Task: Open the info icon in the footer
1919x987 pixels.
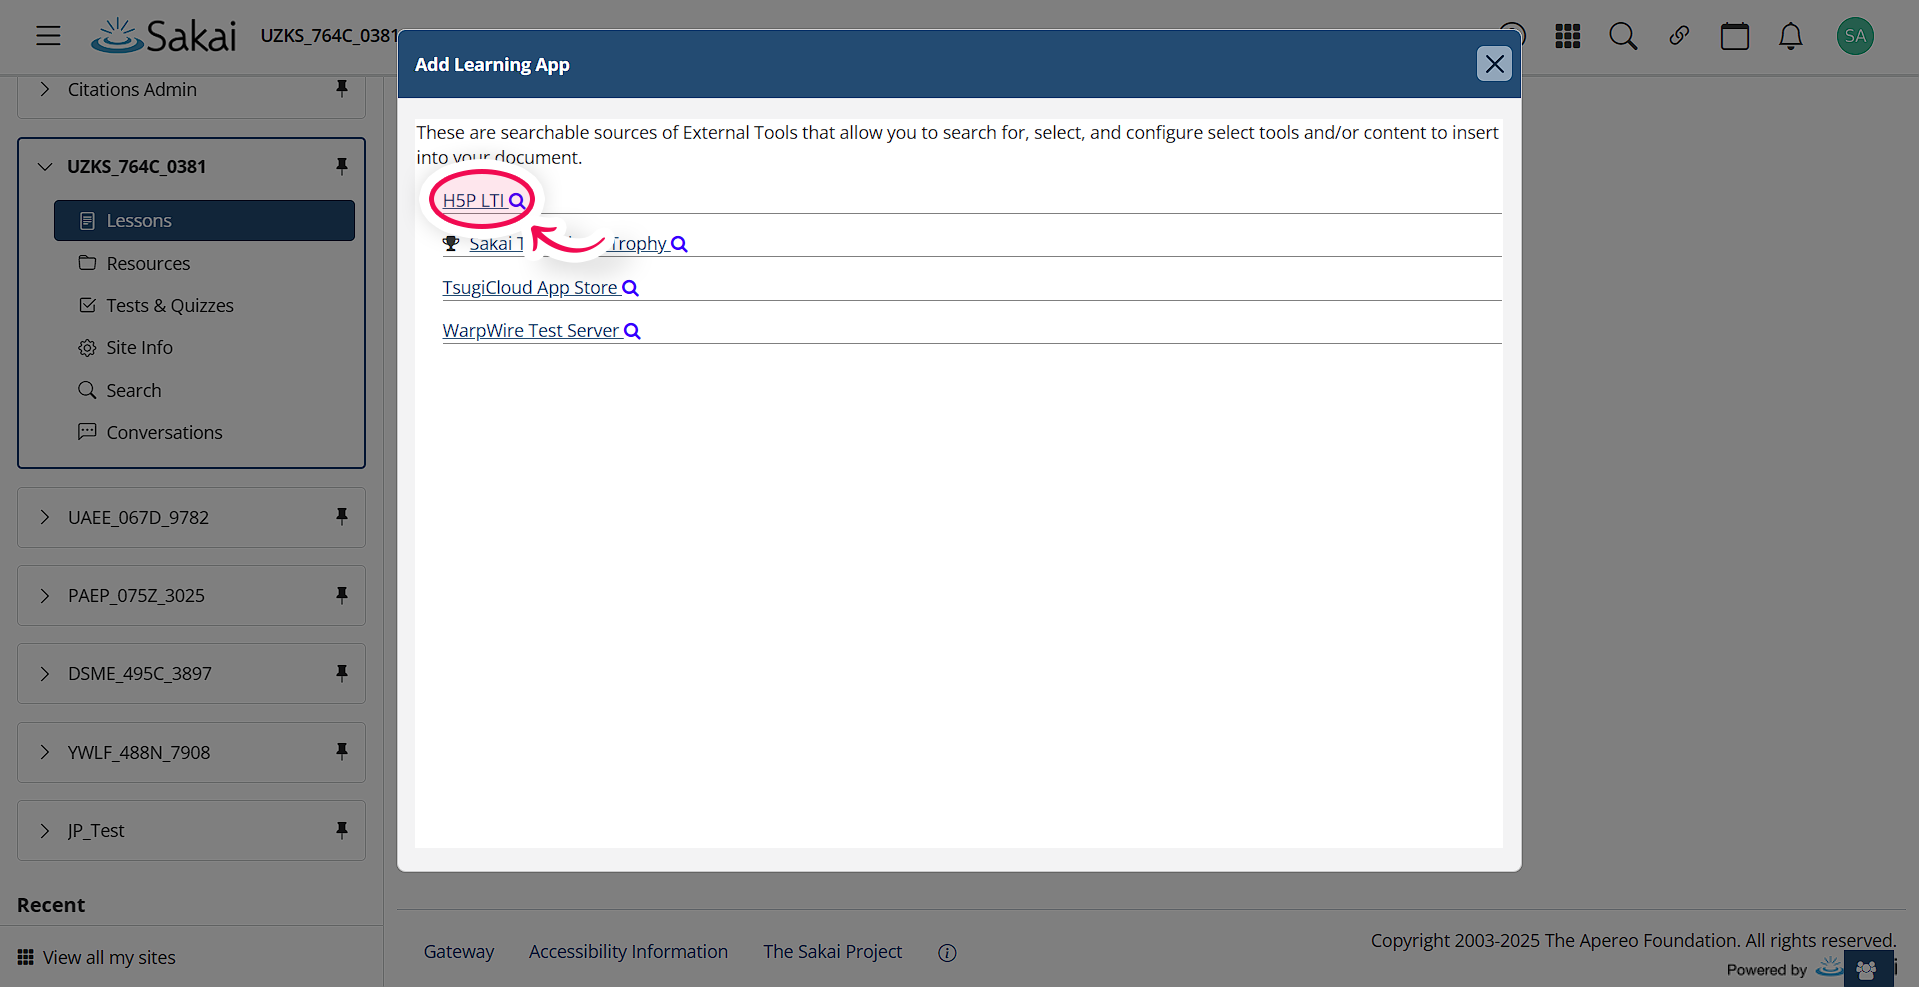Action: pos(946,951)
